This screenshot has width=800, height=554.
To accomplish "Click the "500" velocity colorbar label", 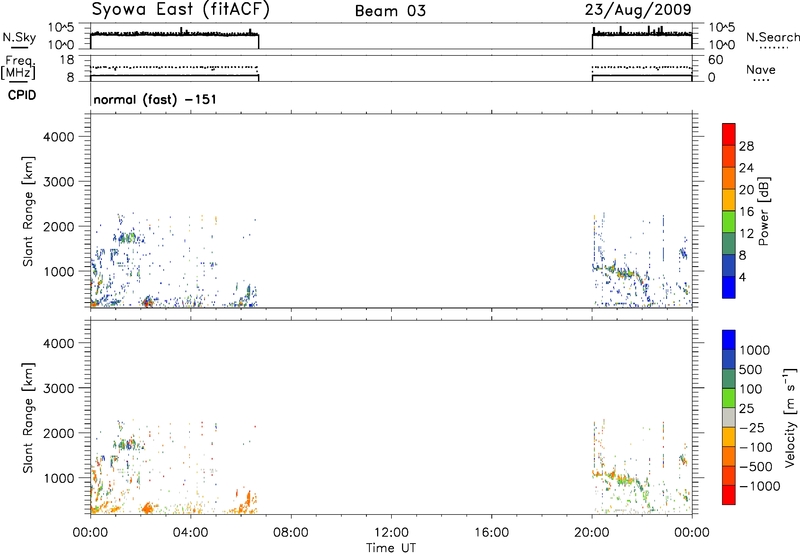I will tap(752, 370).
